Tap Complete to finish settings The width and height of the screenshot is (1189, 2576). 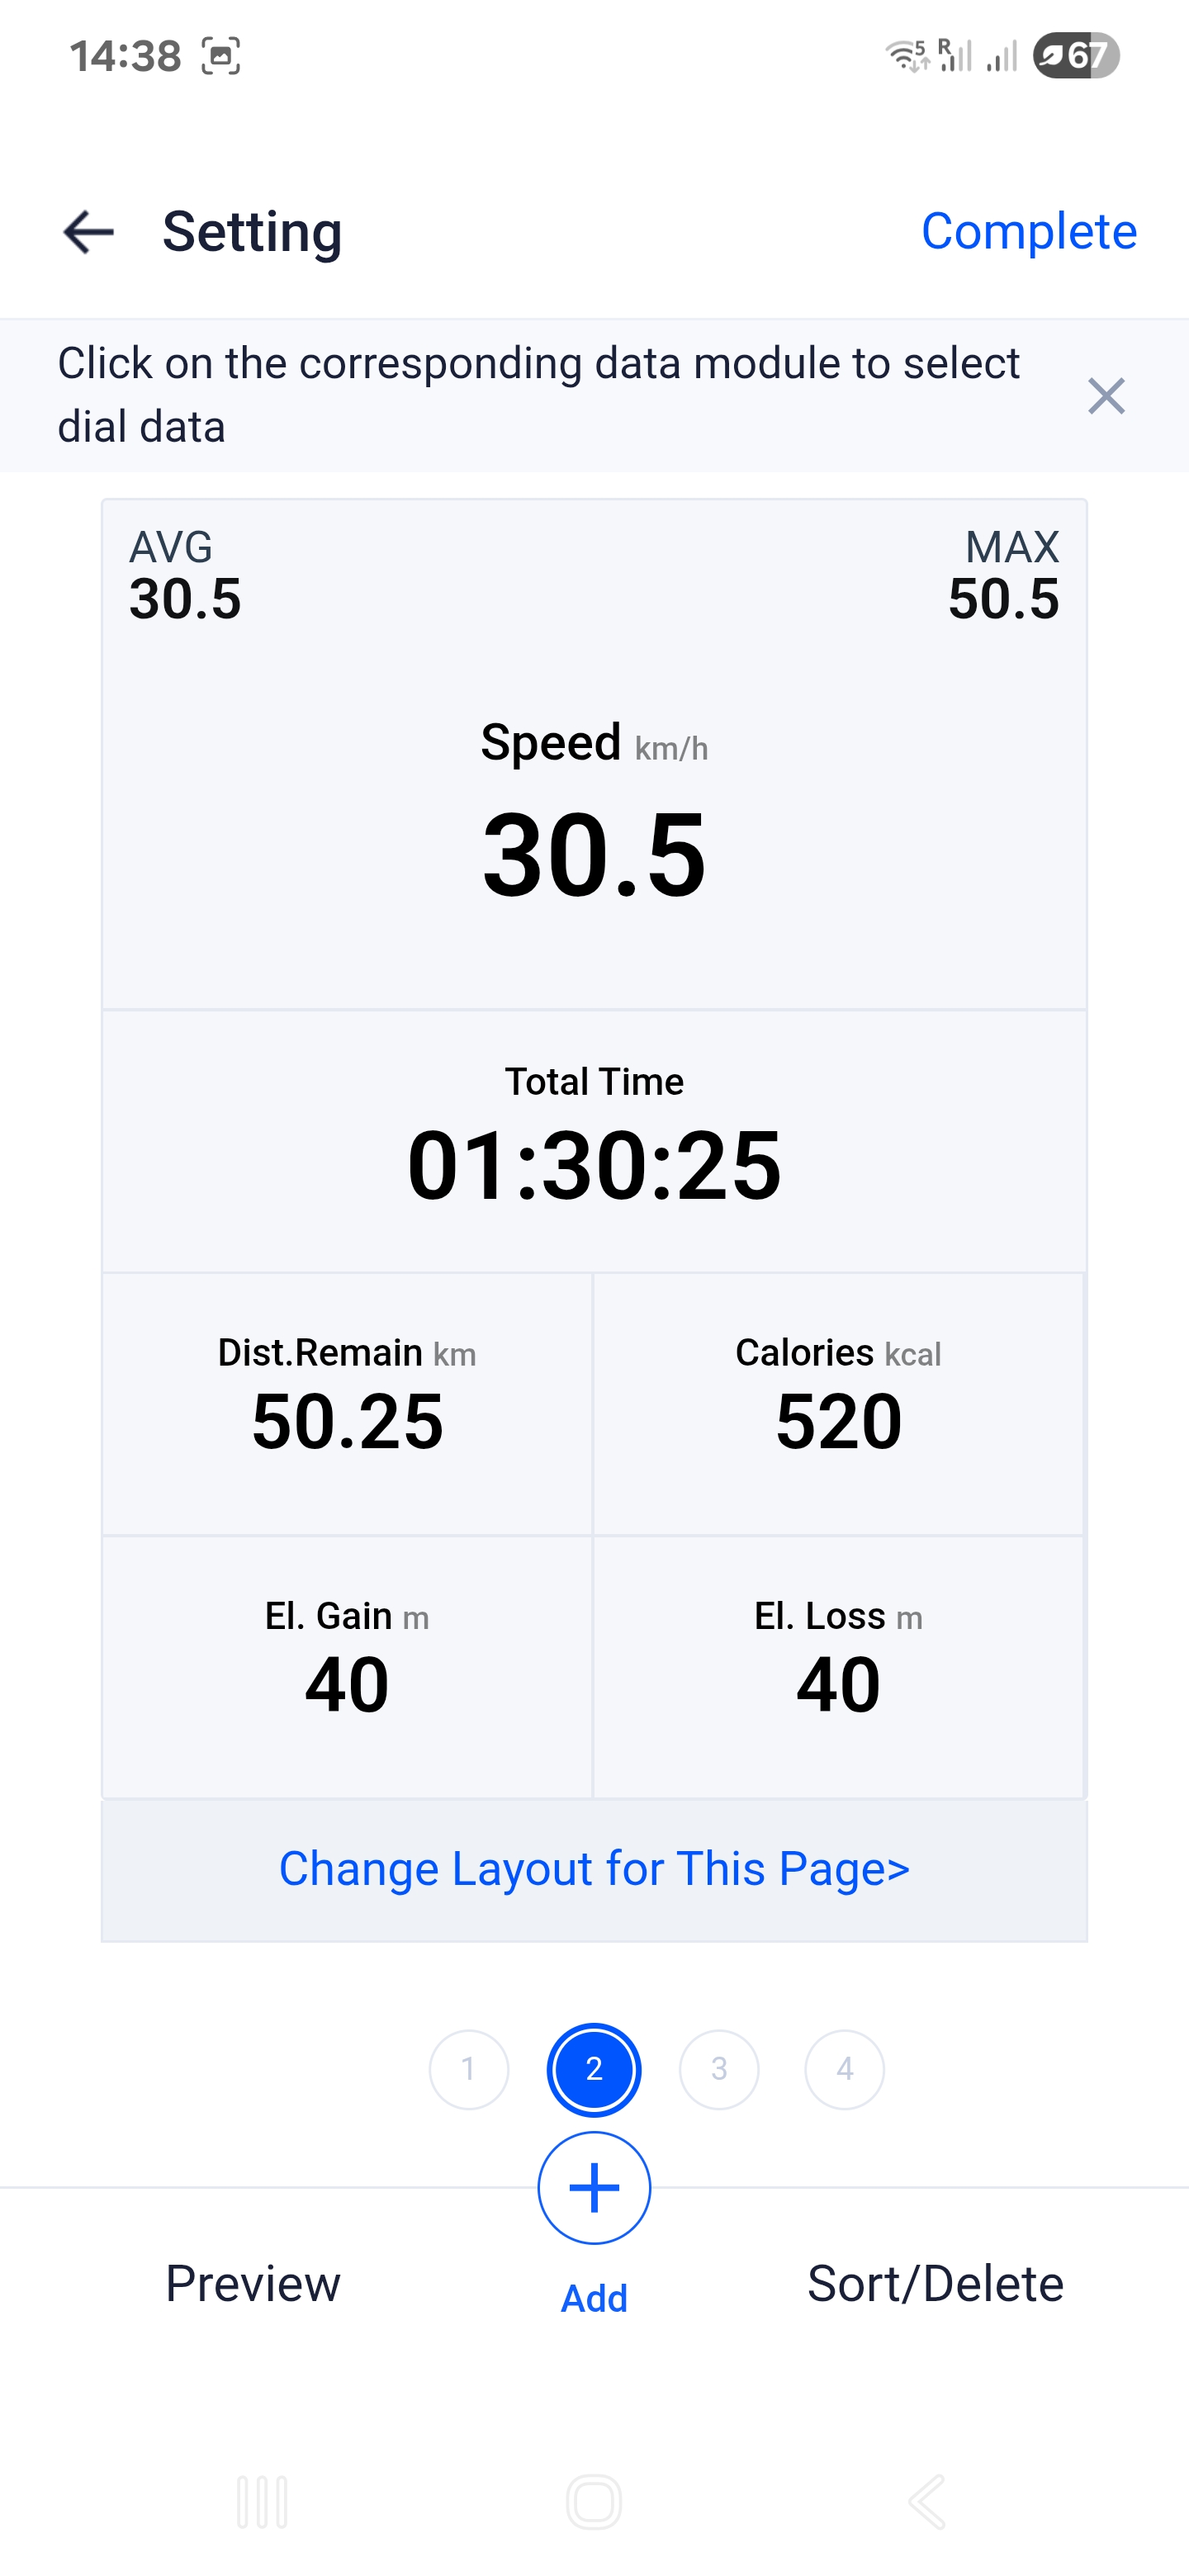(x=1028, y=232)
